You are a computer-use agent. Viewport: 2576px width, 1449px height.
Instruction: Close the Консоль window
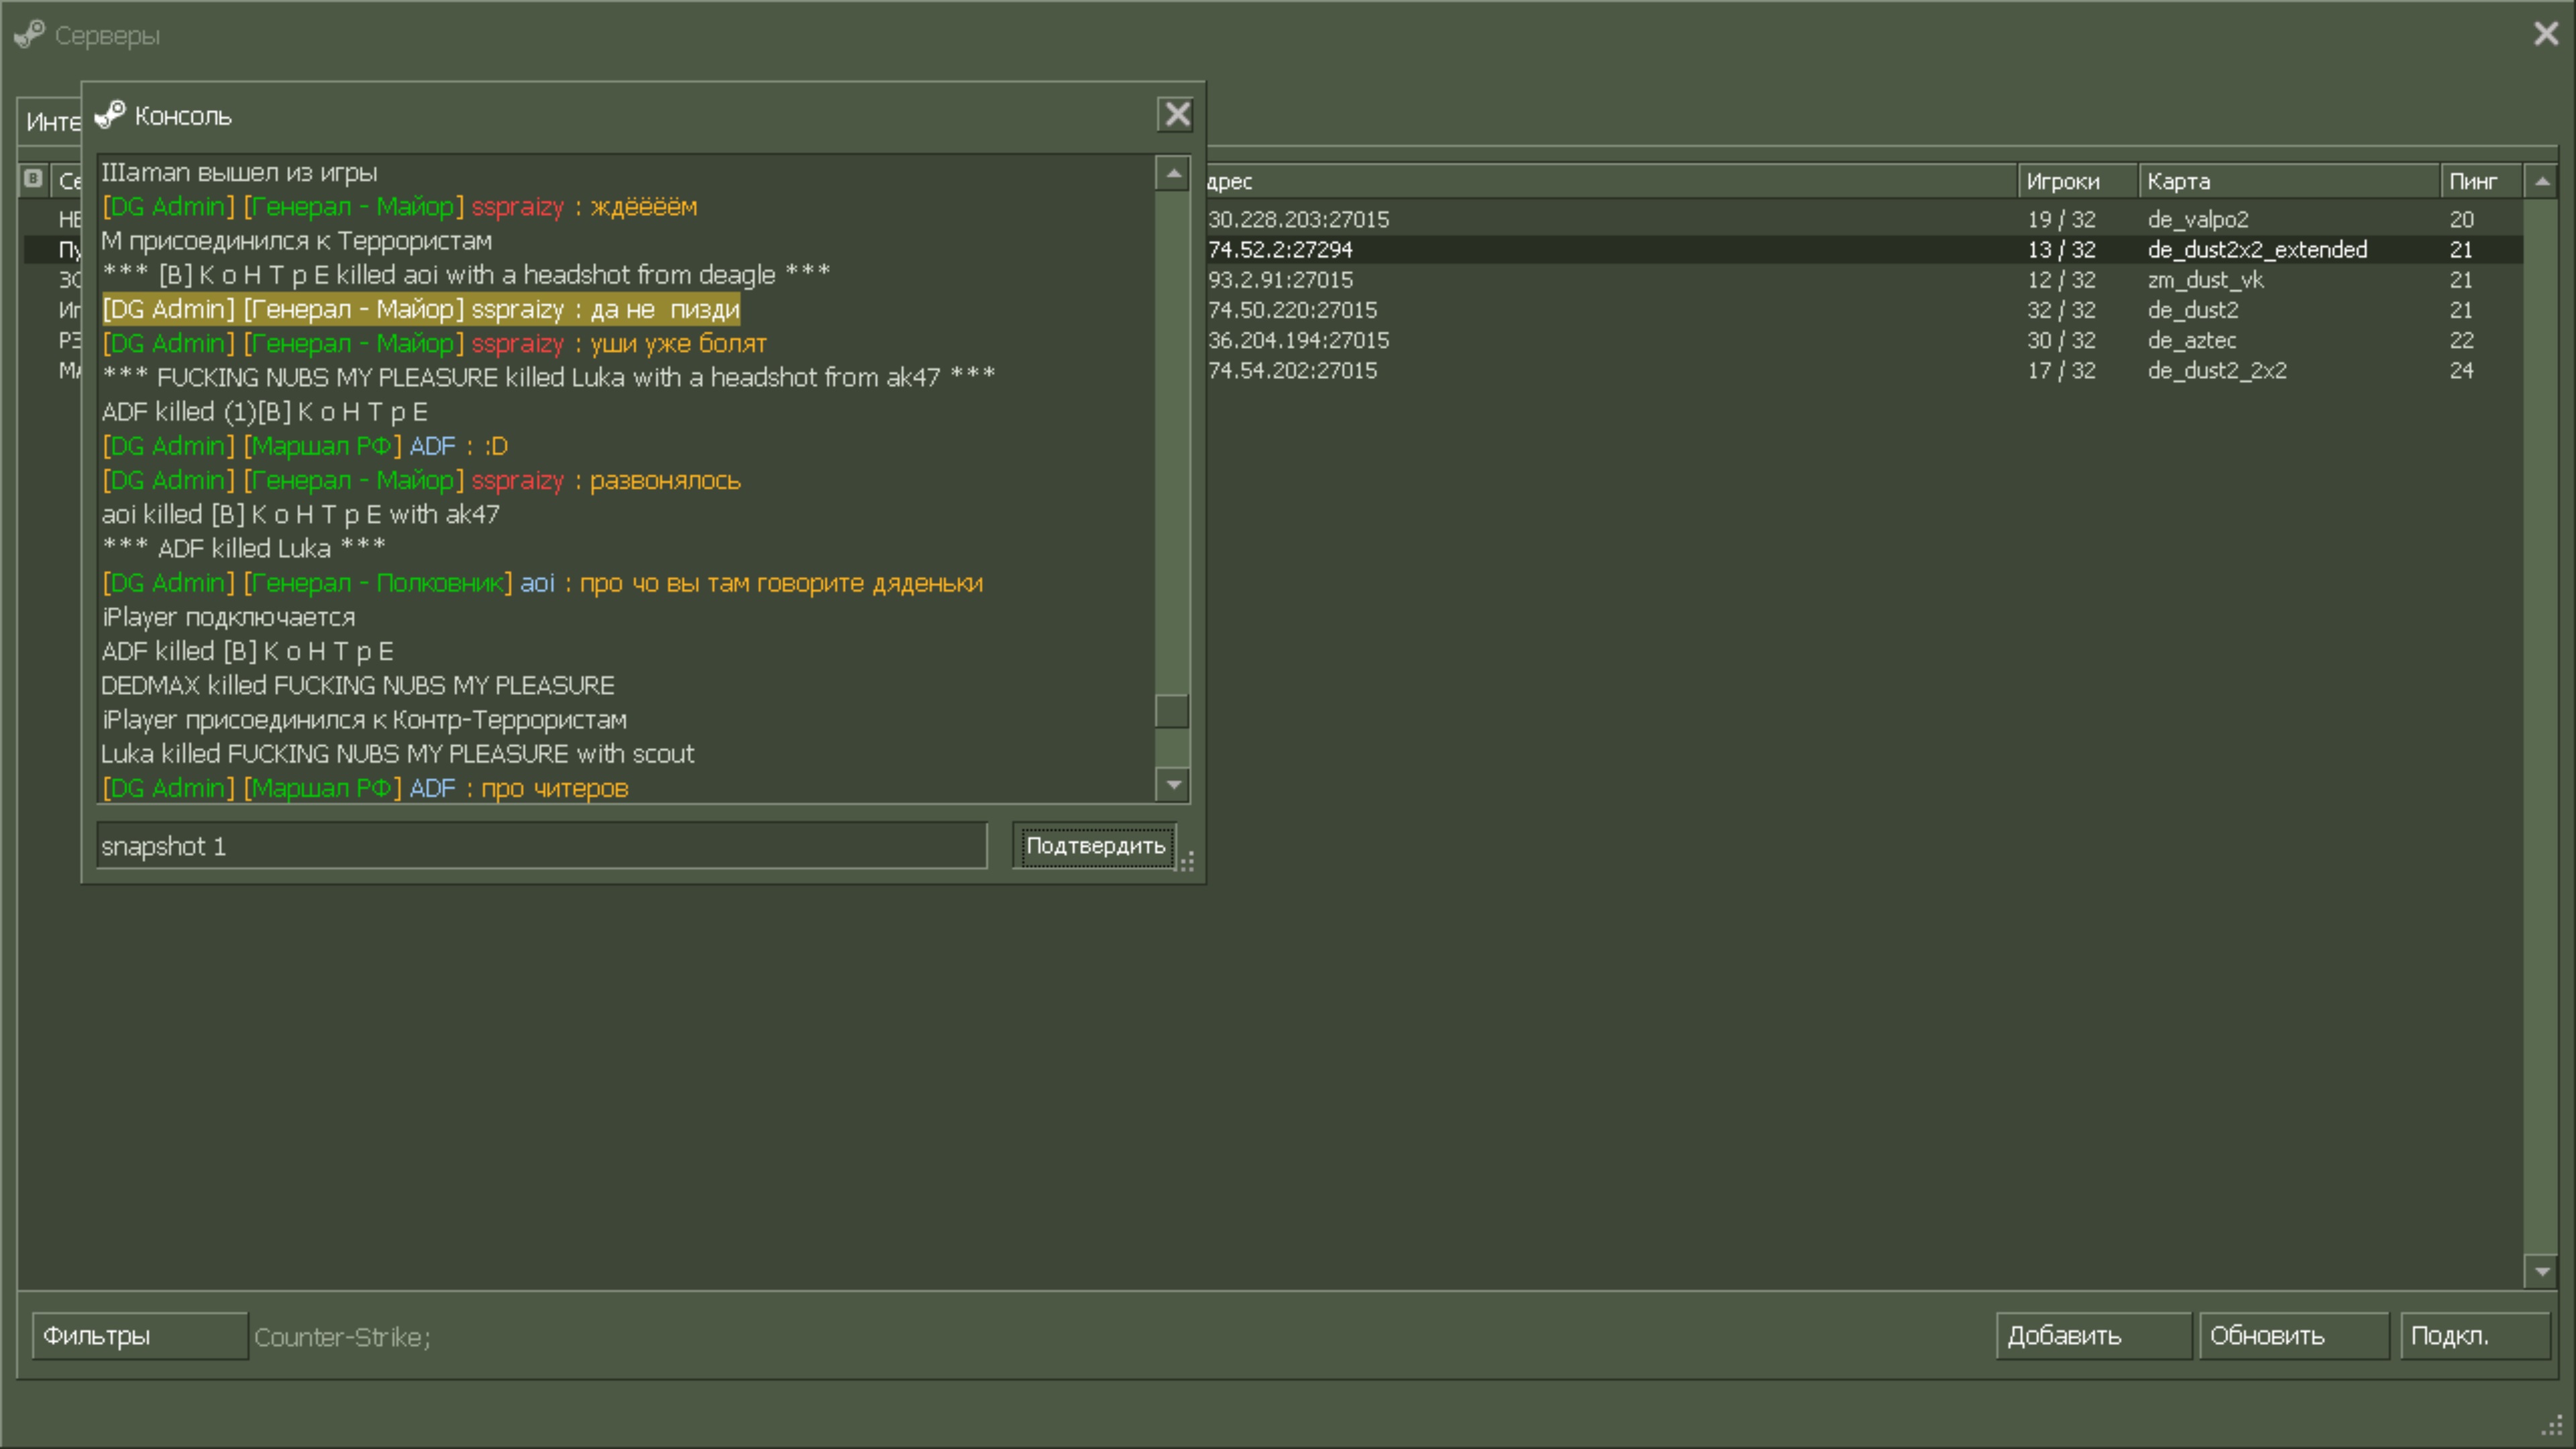click(1177, 115)
